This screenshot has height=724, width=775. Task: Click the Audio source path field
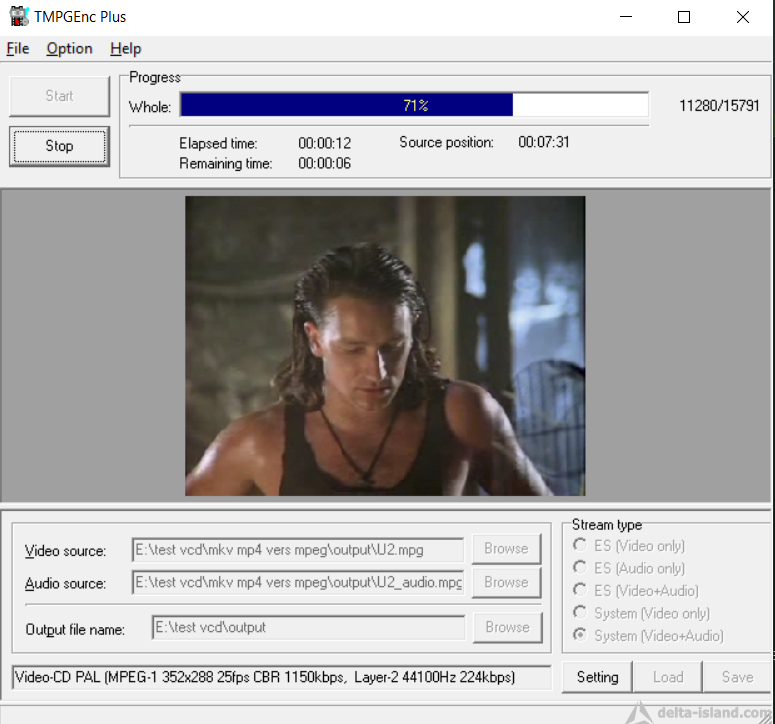click(298, 583)
